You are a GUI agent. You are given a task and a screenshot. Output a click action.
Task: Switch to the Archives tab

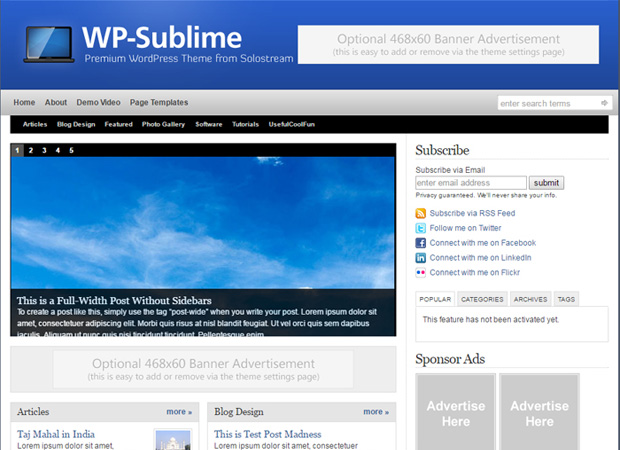click(x=530, y=299)
